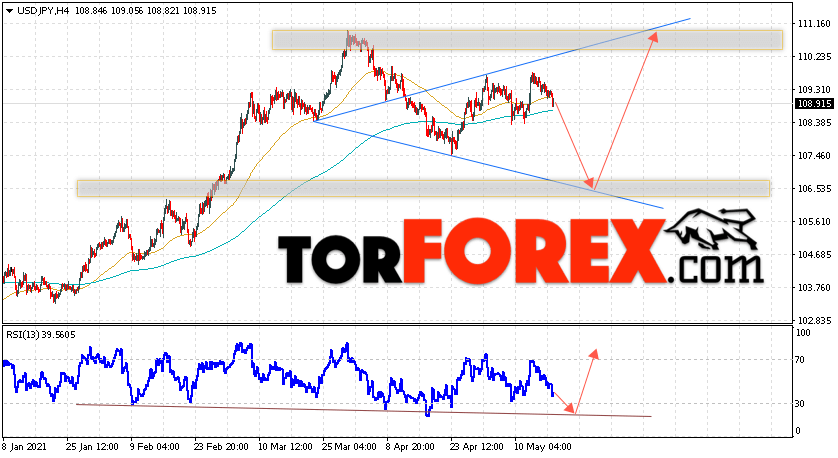Image resolution: width=838 pixels, height=458 pixels.
Task: Select the upper gray resistance zone rectangle
Action: (x=527, y=40)
